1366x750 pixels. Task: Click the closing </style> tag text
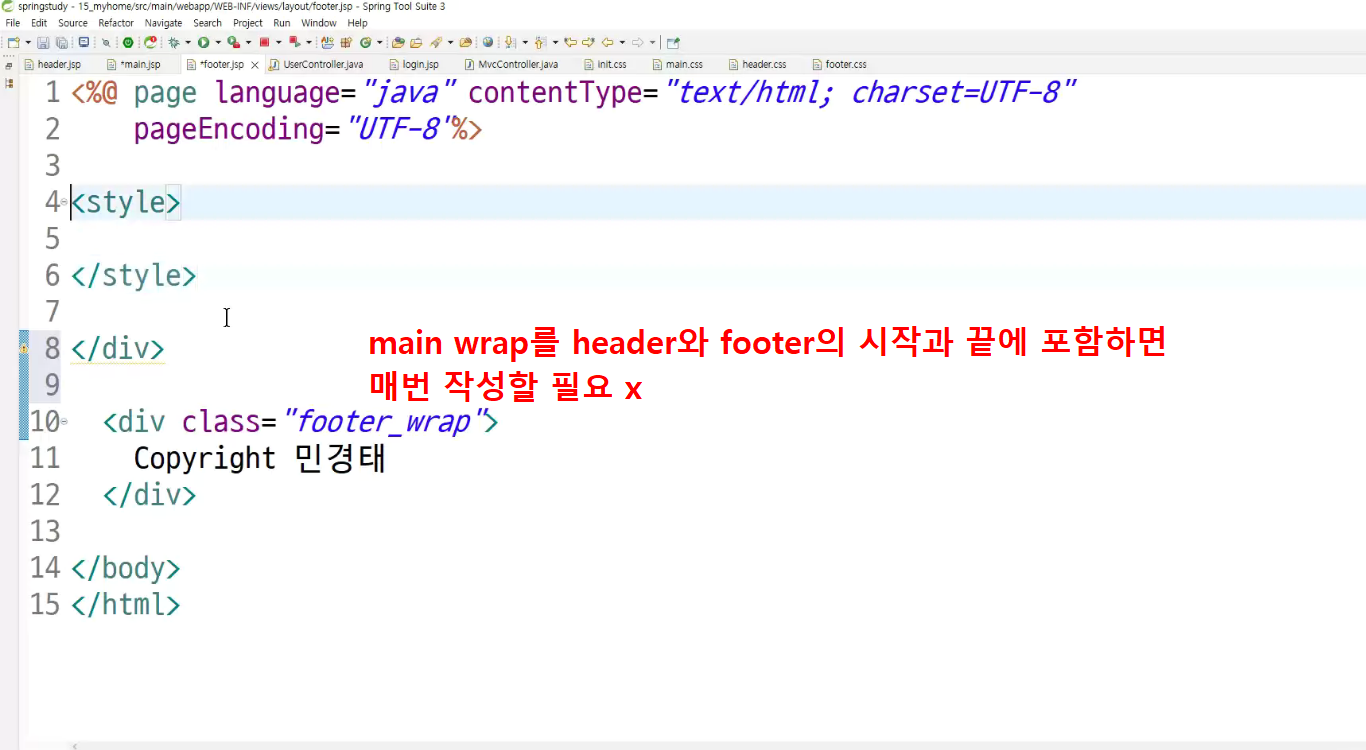134,275
